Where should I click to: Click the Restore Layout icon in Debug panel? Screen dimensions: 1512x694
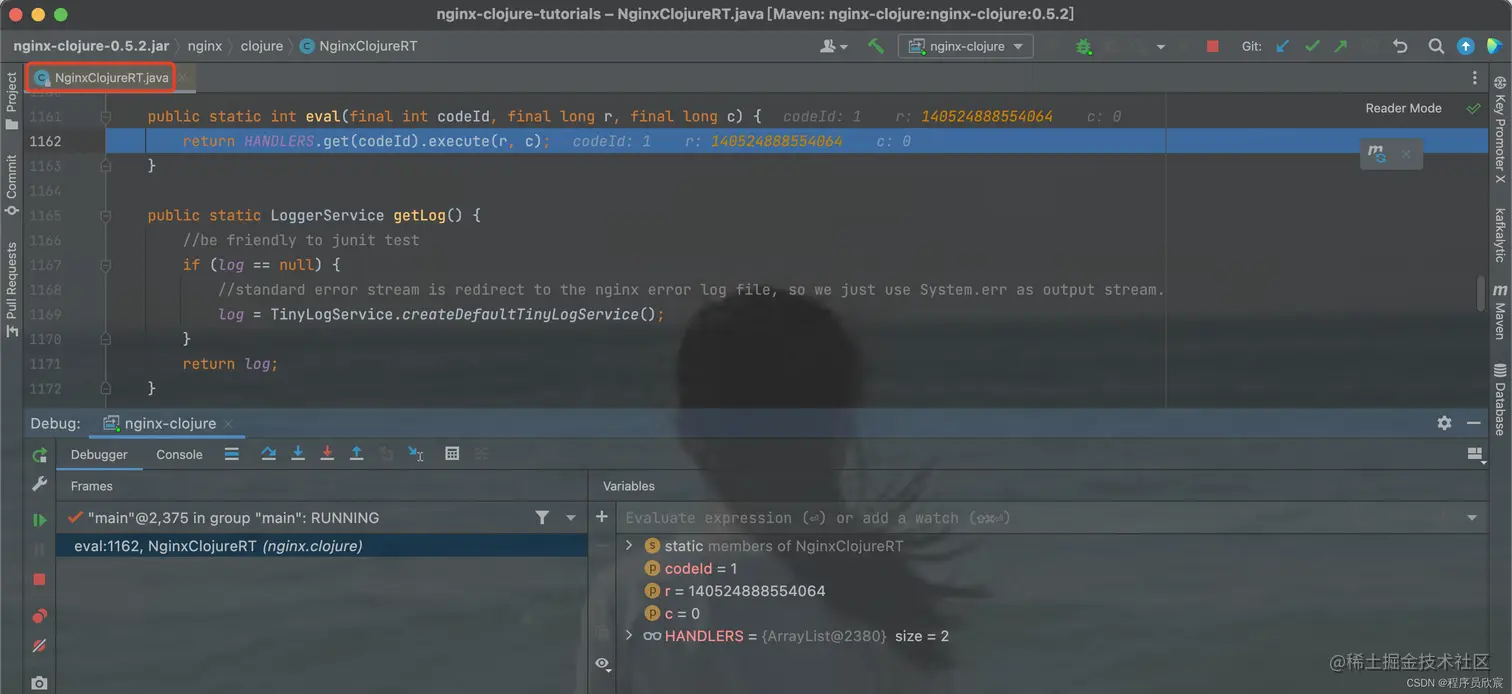(1474, 454)
